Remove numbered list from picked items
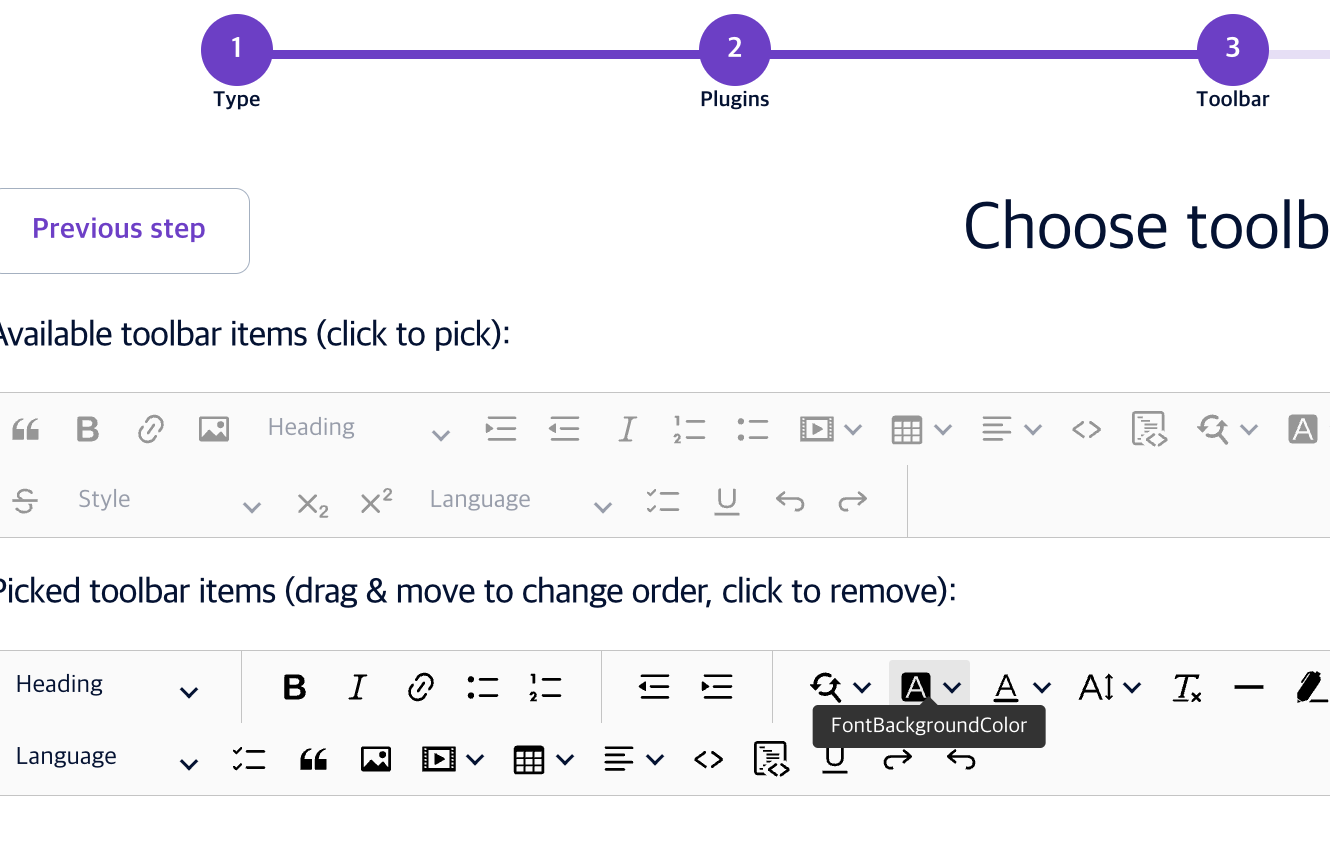Viewport: 1330px width, 860px height. [546, 687]
